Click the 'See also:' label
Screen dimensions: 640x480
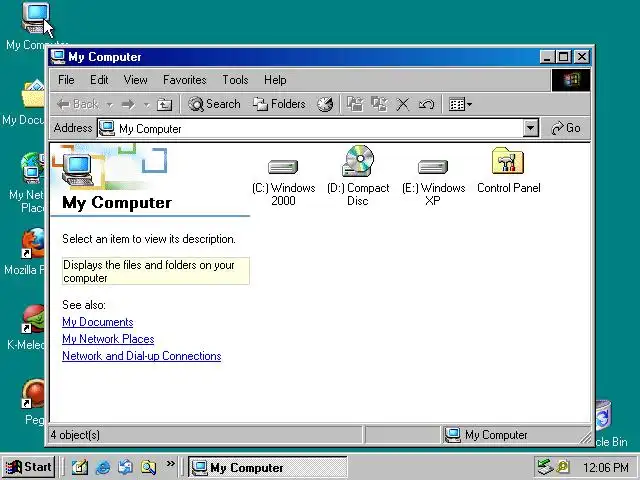point(84,305)
